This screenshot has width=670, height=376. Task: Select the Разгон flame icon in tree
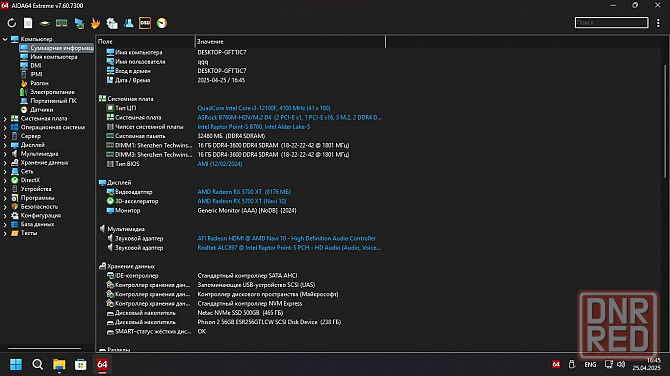coord(24,83)
